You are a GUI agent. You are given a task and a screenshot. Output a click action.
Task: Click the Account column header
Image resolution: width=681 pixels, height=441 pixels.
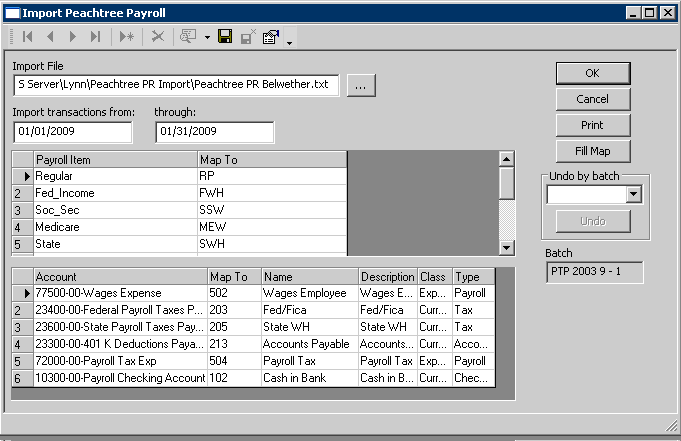pos(121,277)
